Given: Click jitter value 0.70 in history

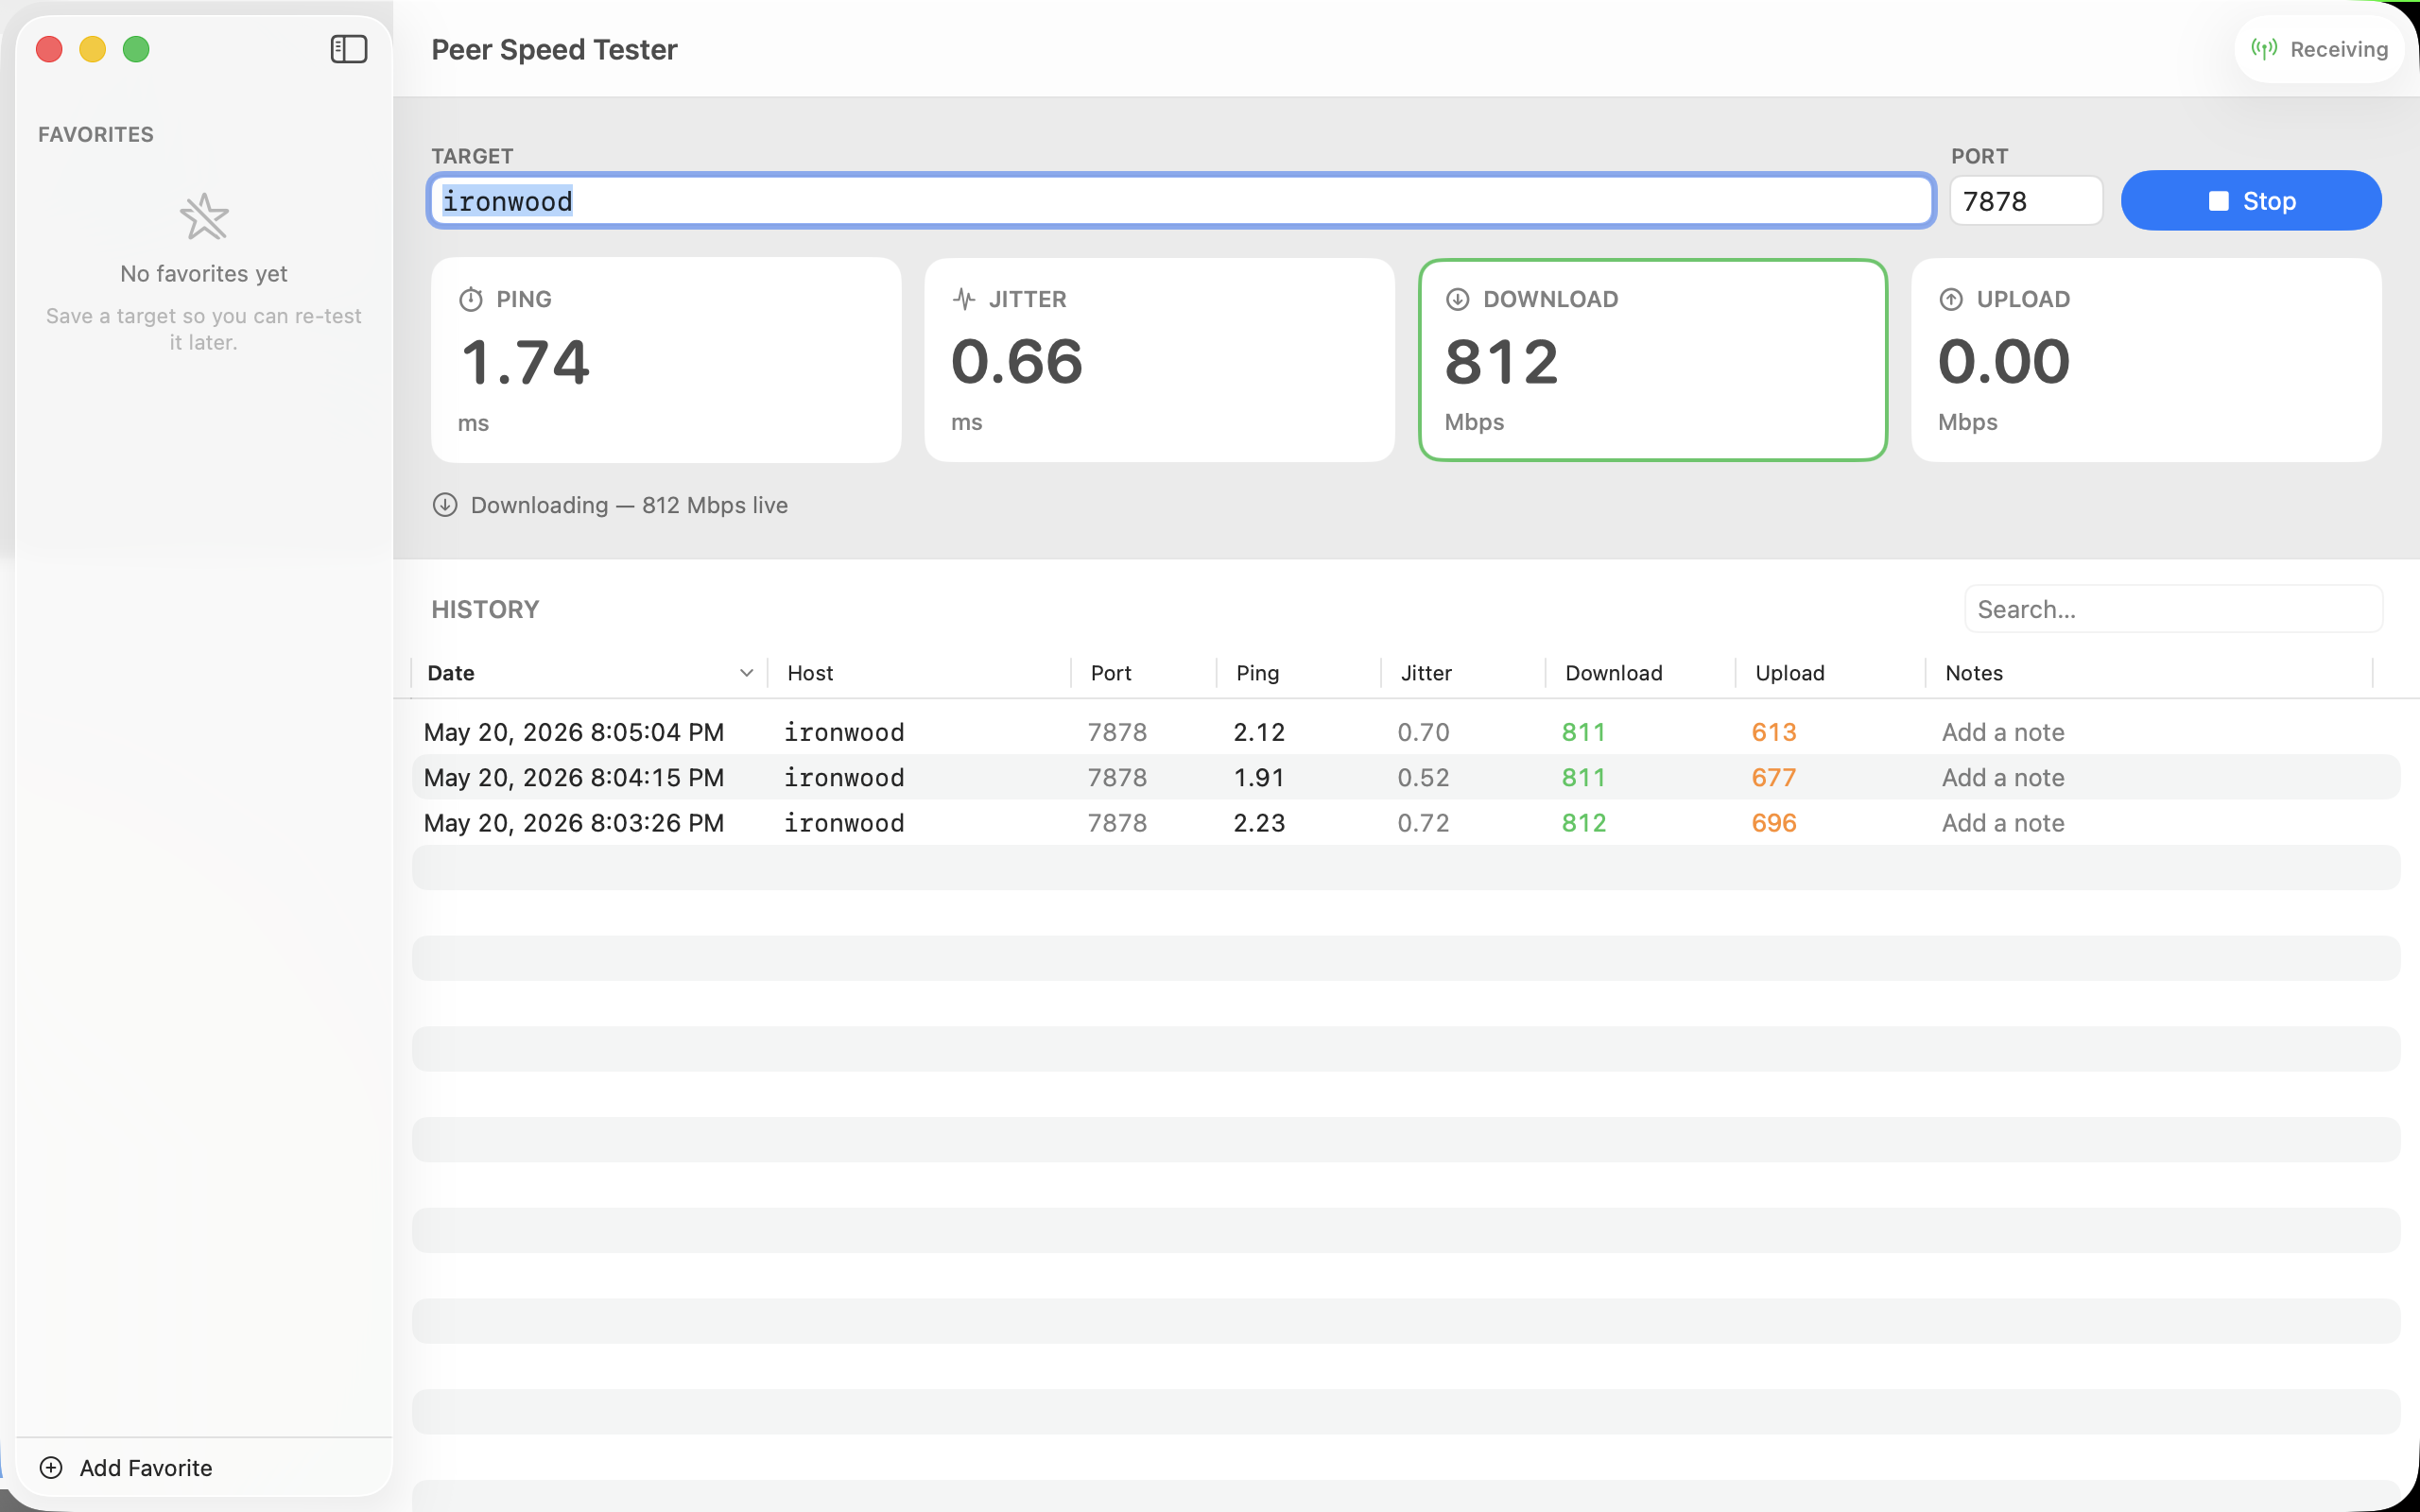Looking at the screenshot, I should tap(1423, 732).
